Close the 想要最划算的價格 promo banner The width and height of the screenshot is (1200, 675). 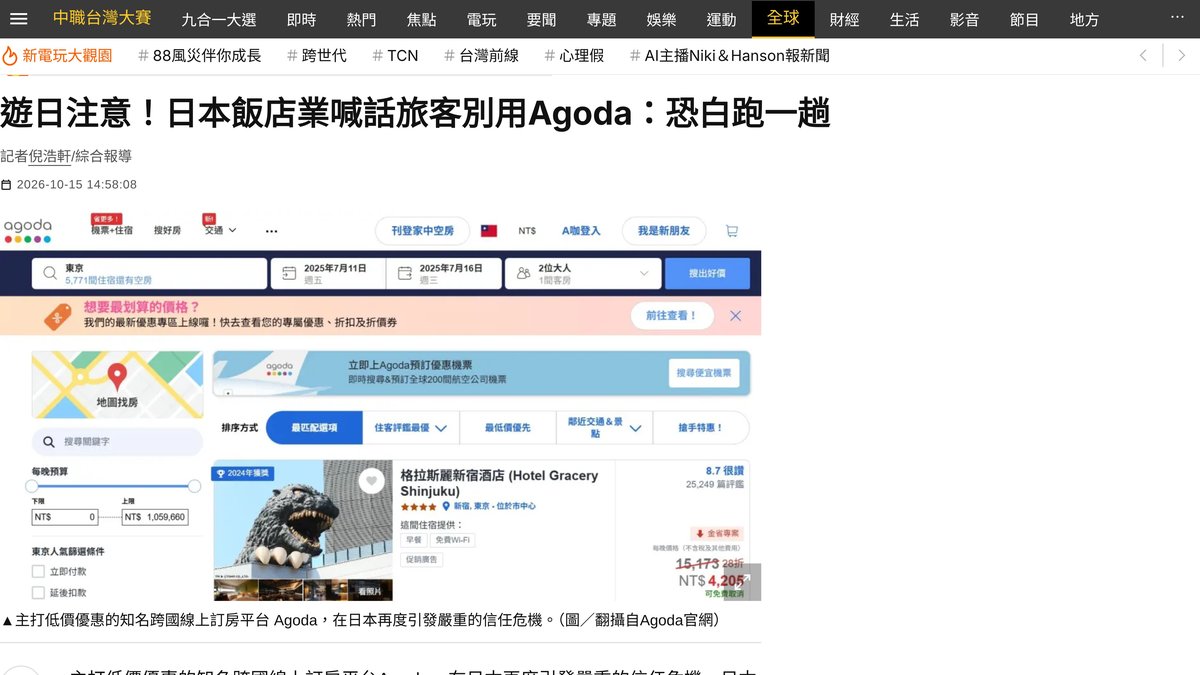click(x=735, y=316)
